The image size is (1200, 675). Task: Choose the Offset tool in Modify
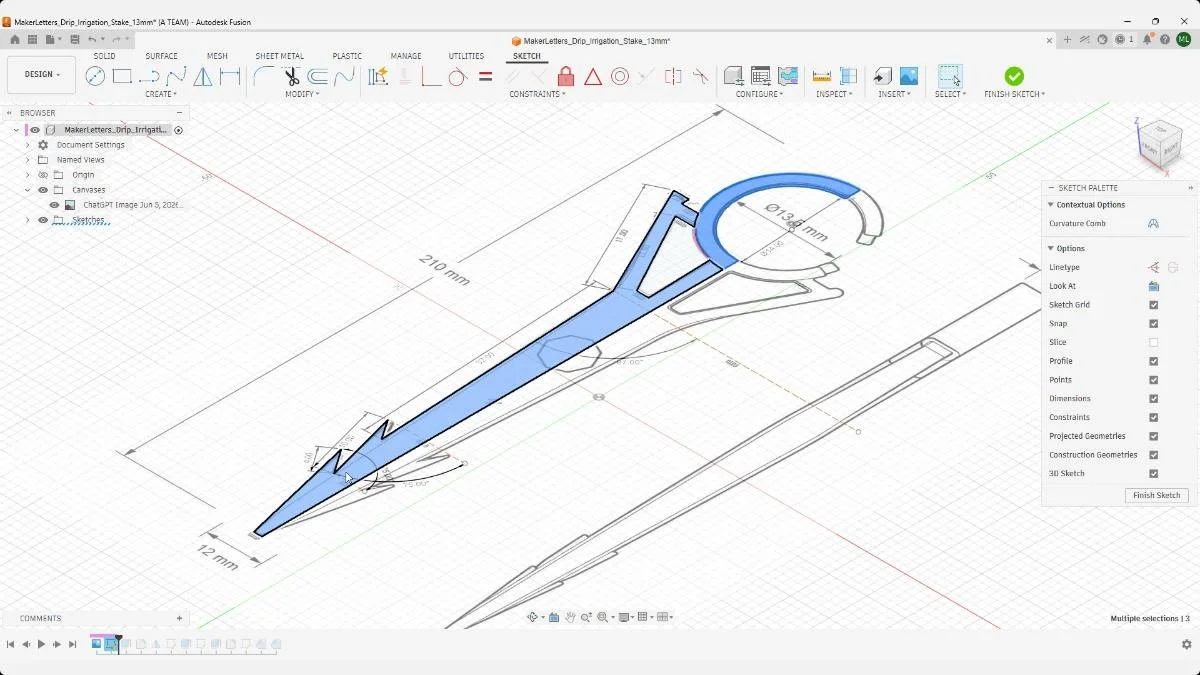pos(318,76)
